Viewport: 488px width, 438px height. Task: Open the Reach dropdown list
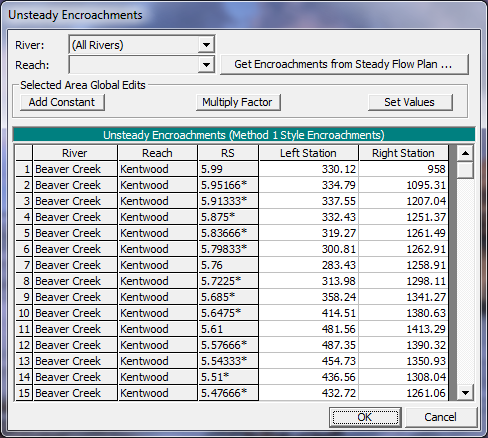tap(206, 65)
